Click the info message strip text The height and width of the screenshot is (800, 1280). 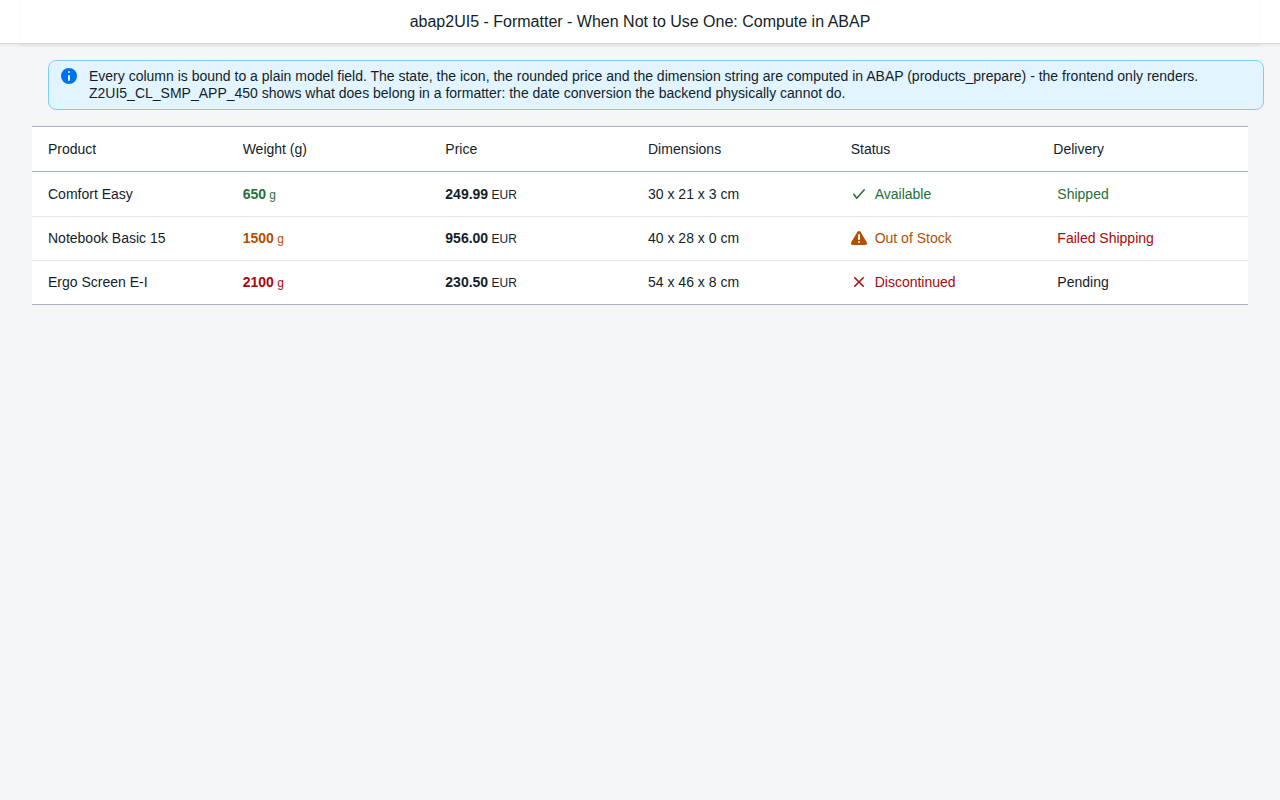pos(643,85)
